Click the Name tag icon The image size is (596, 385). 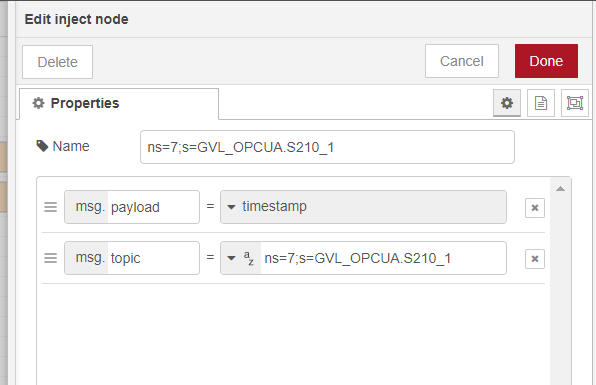42,146
